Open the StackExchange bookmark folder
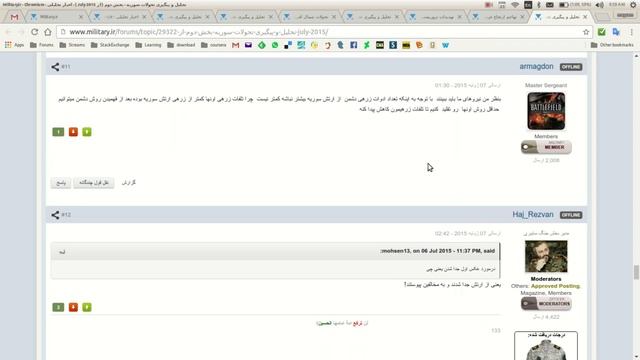Viewport: 640px width, 360px height. pyautogui.click(x=110, y=45)
